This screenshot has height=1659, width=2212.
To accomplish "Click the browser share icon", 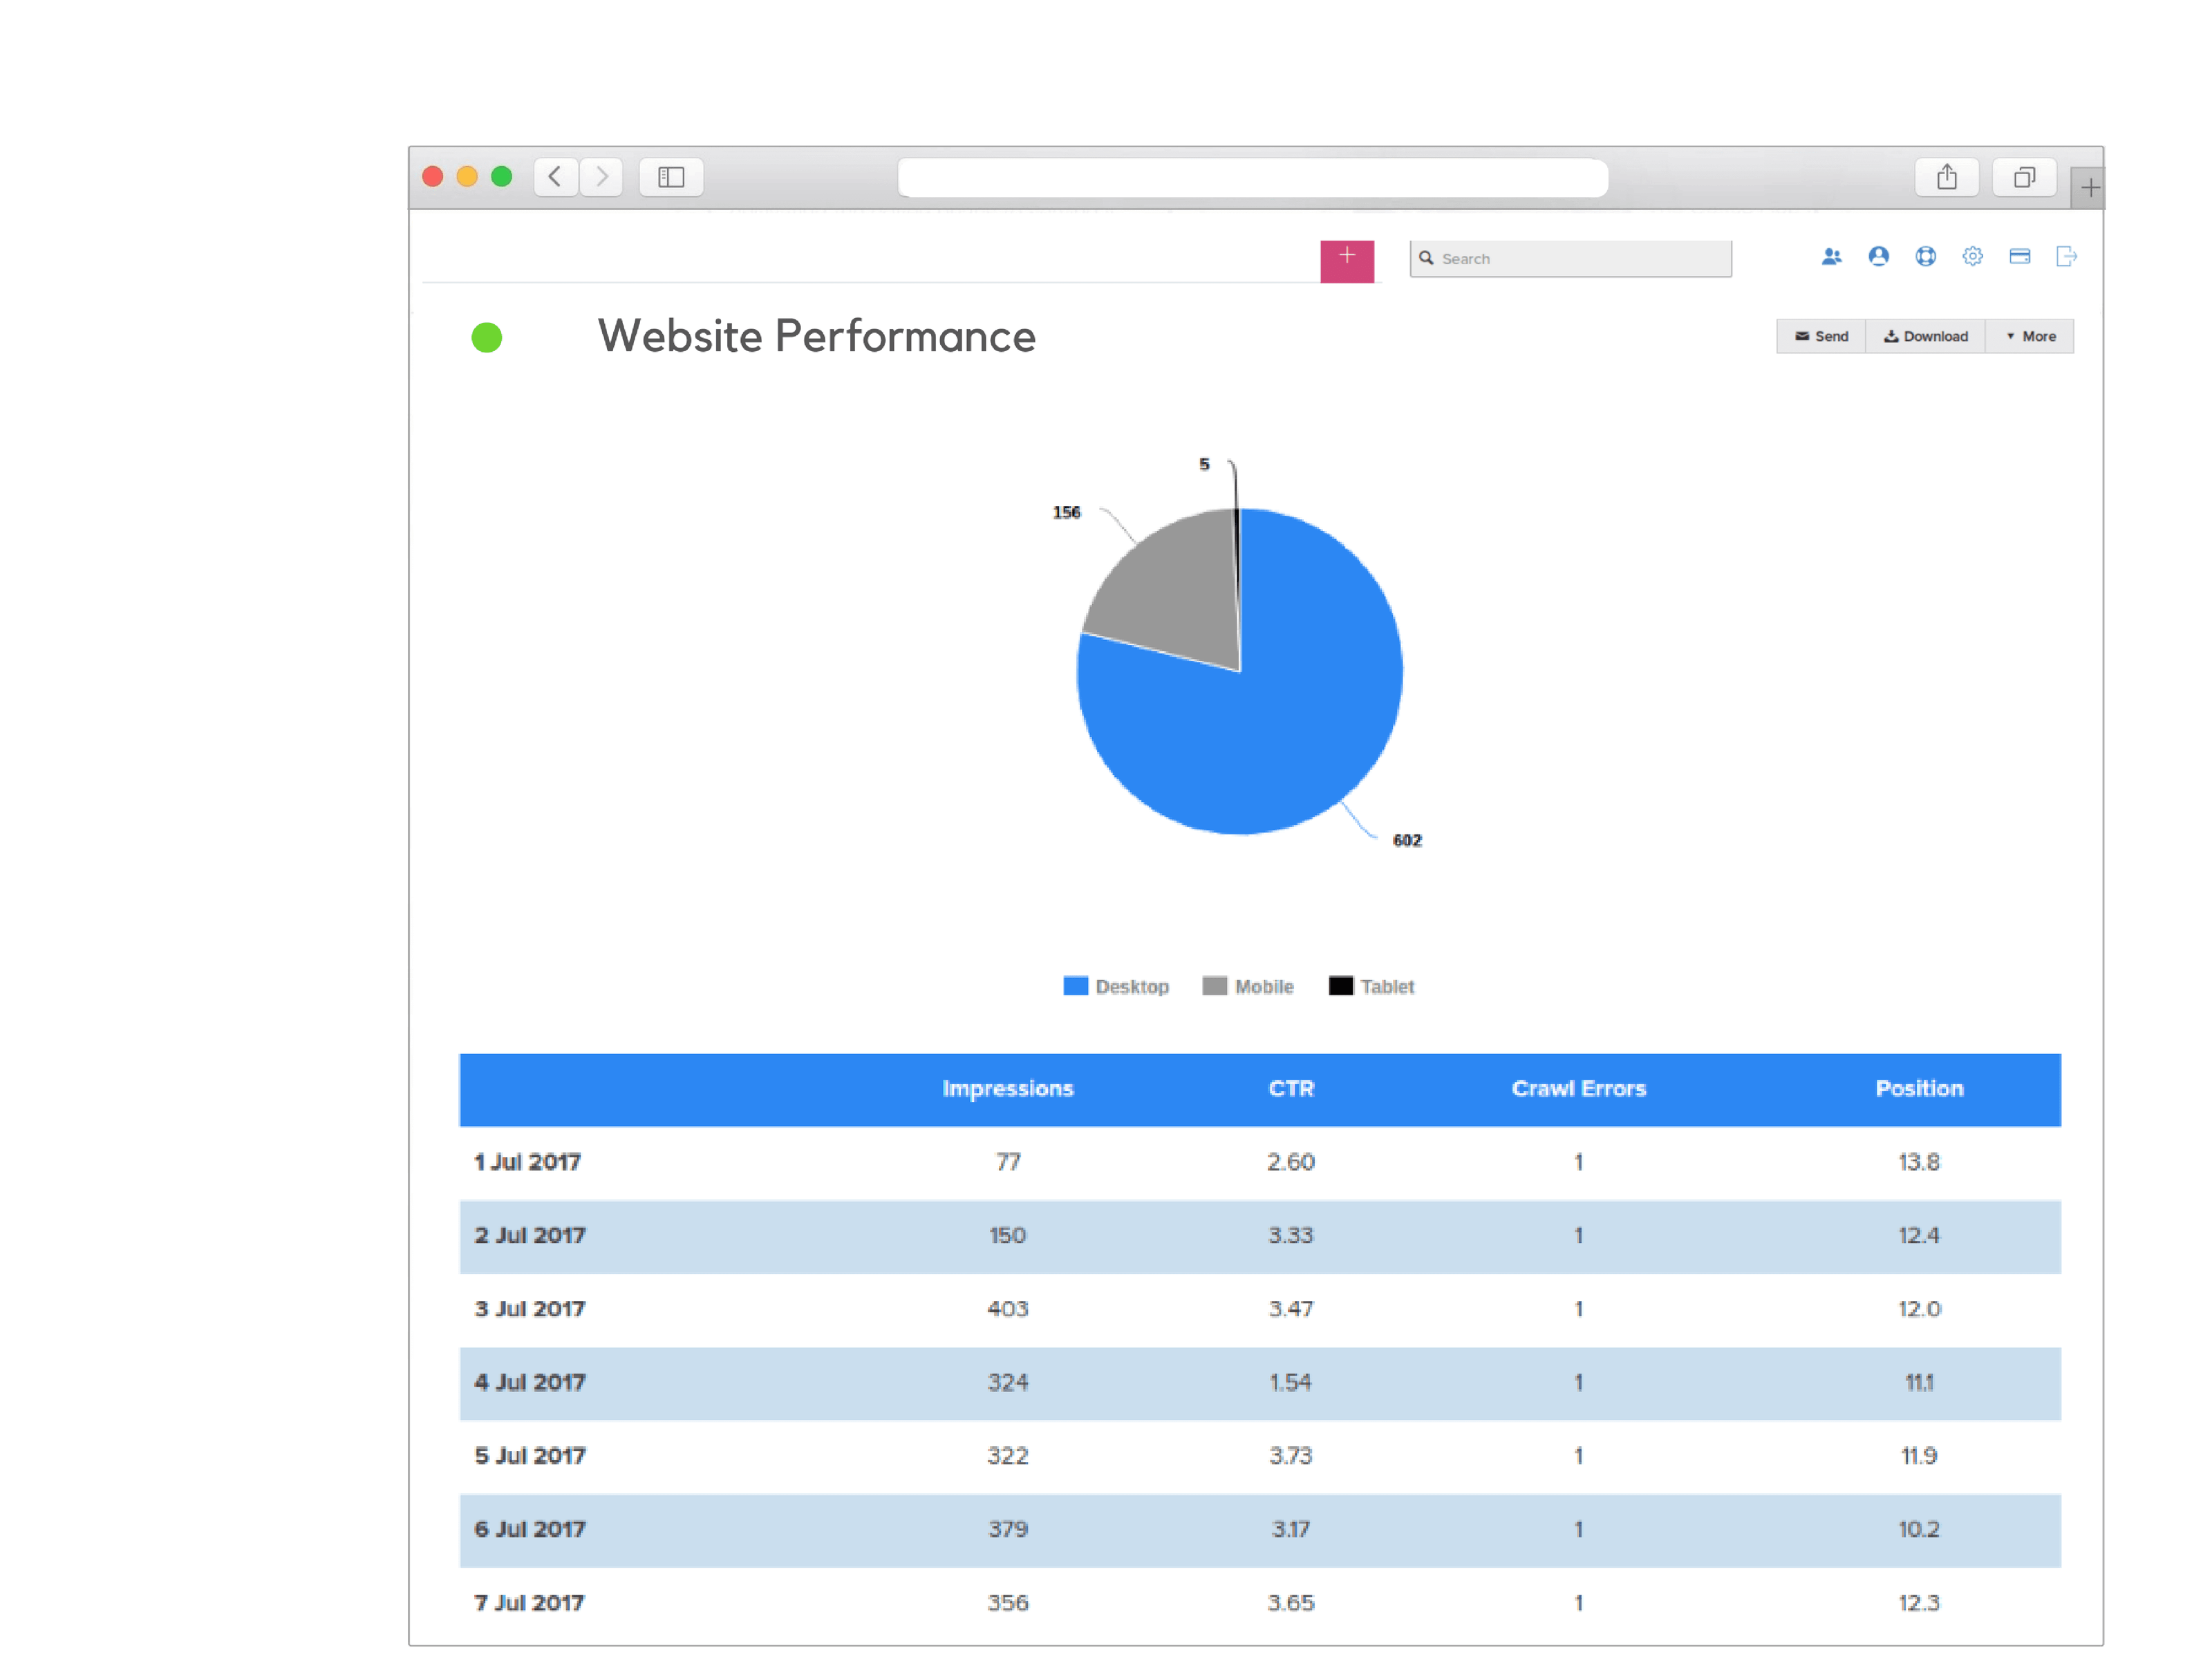I will (x=1946, y=176).
